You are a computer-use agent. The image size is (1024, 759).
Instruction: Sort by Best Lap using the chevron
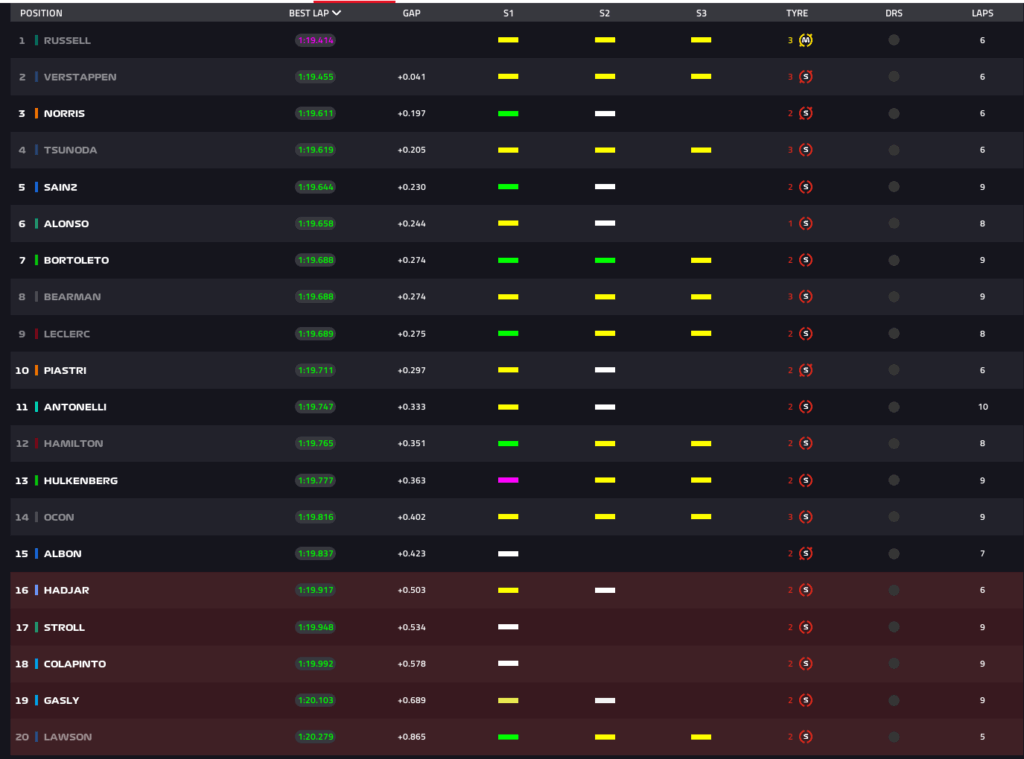tap(337, 14)
